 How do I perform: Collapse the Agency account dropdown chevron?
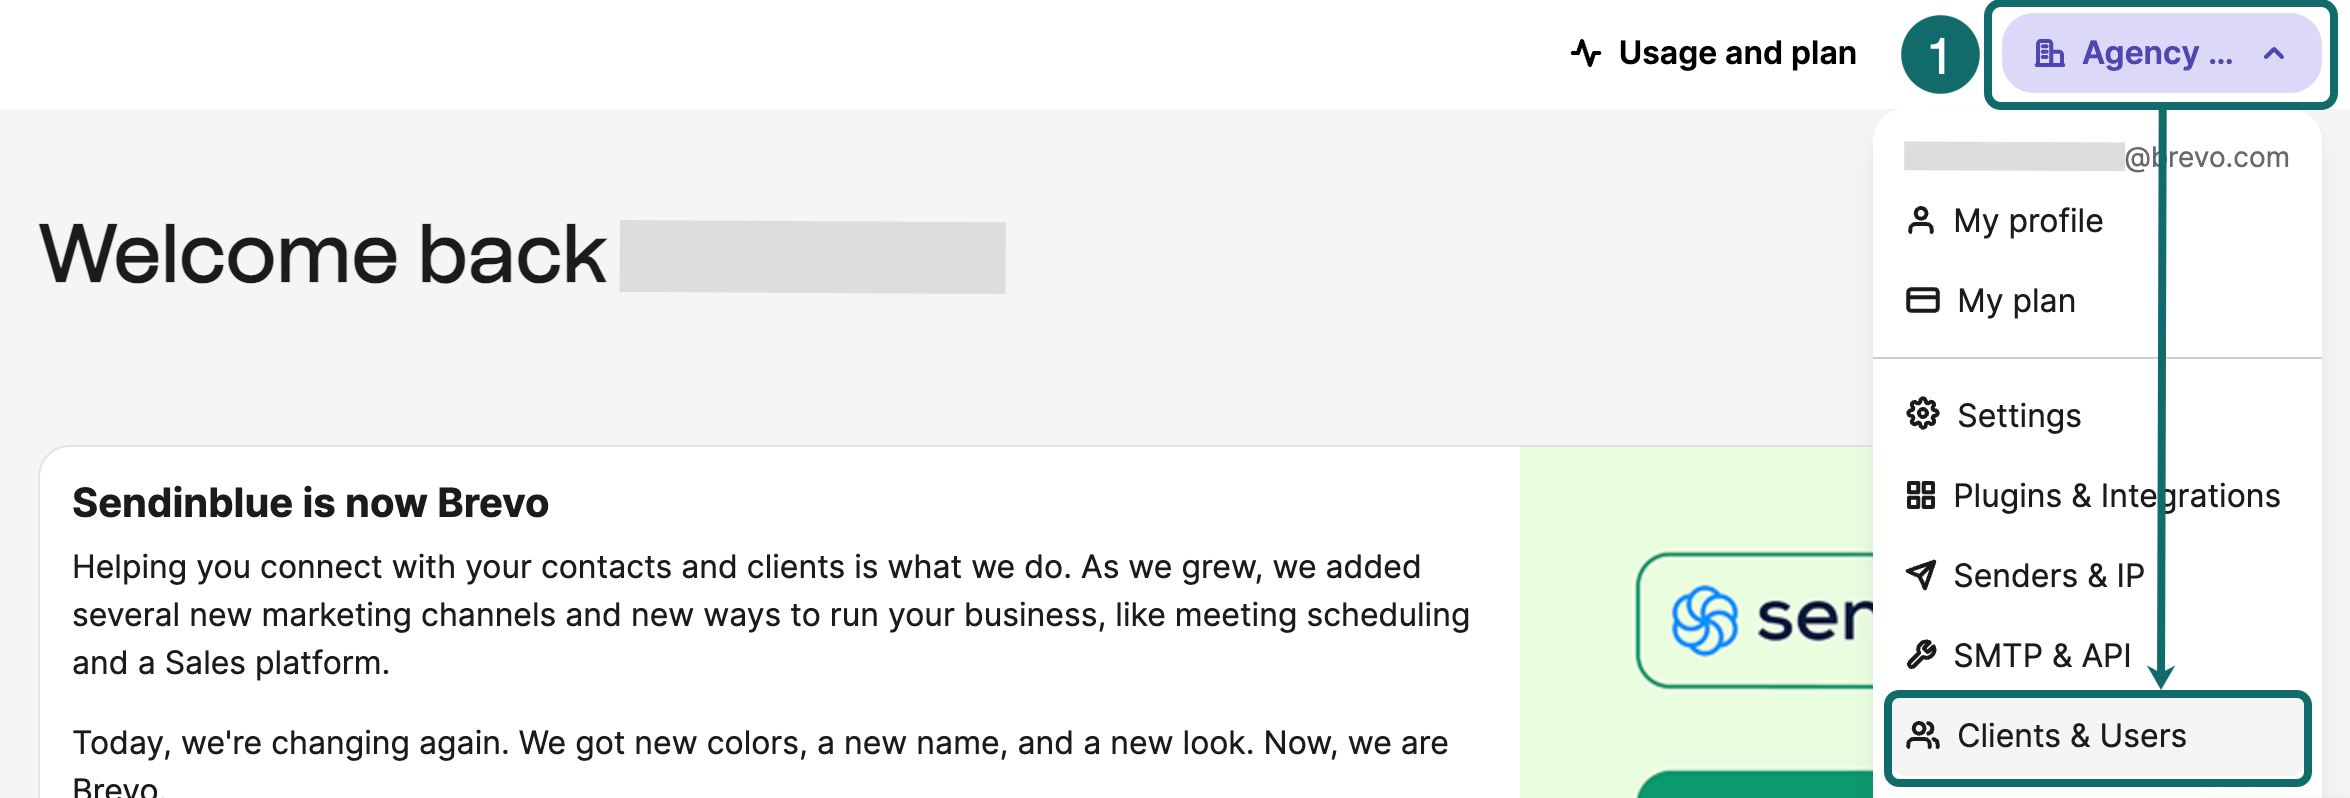click(2274, 54)
